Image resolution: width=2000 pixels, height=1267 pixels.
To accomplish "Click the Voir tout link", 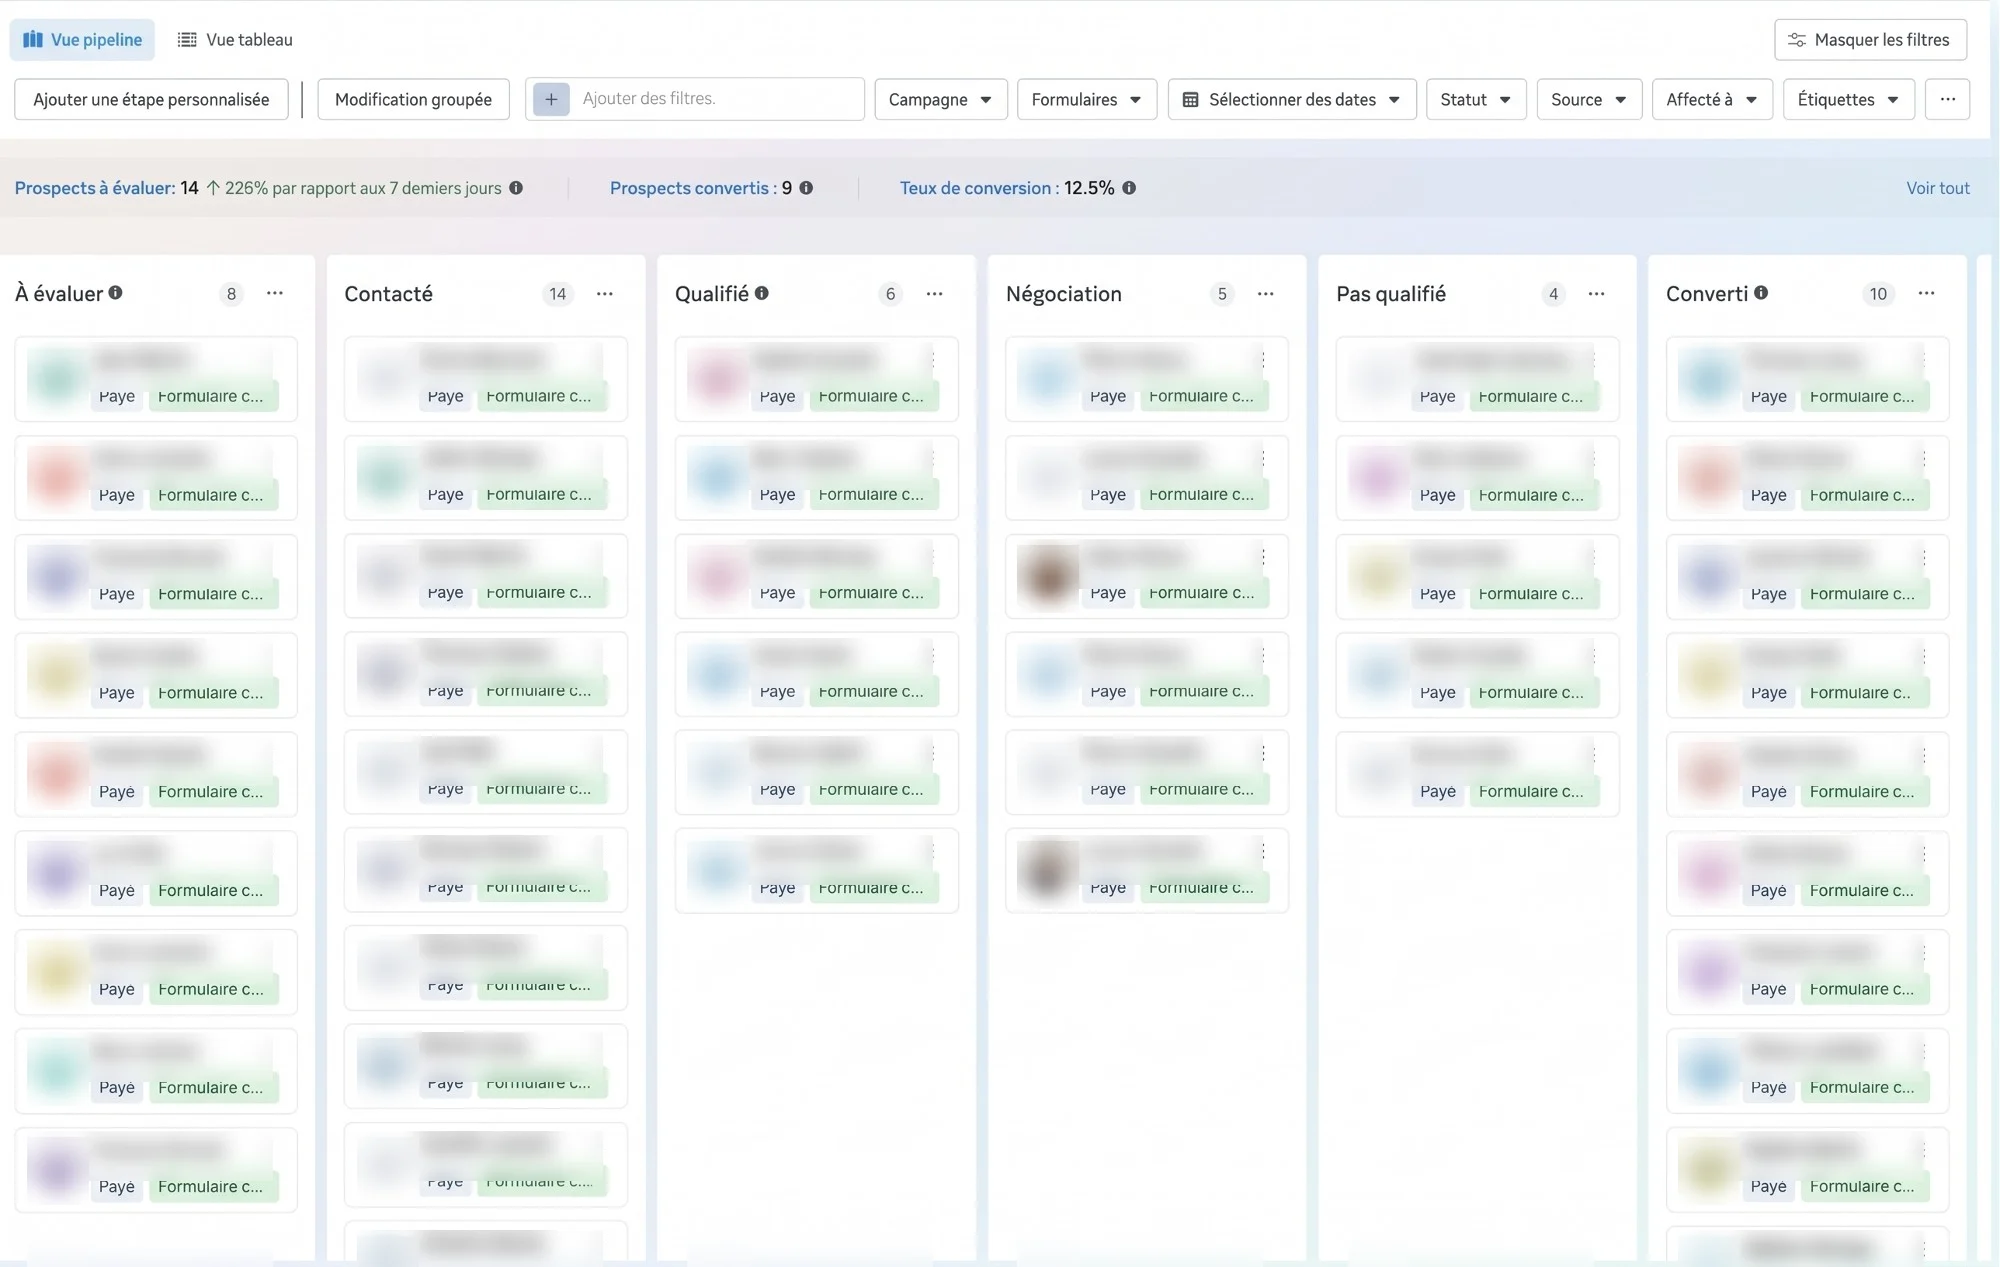I will point(1937,188).
